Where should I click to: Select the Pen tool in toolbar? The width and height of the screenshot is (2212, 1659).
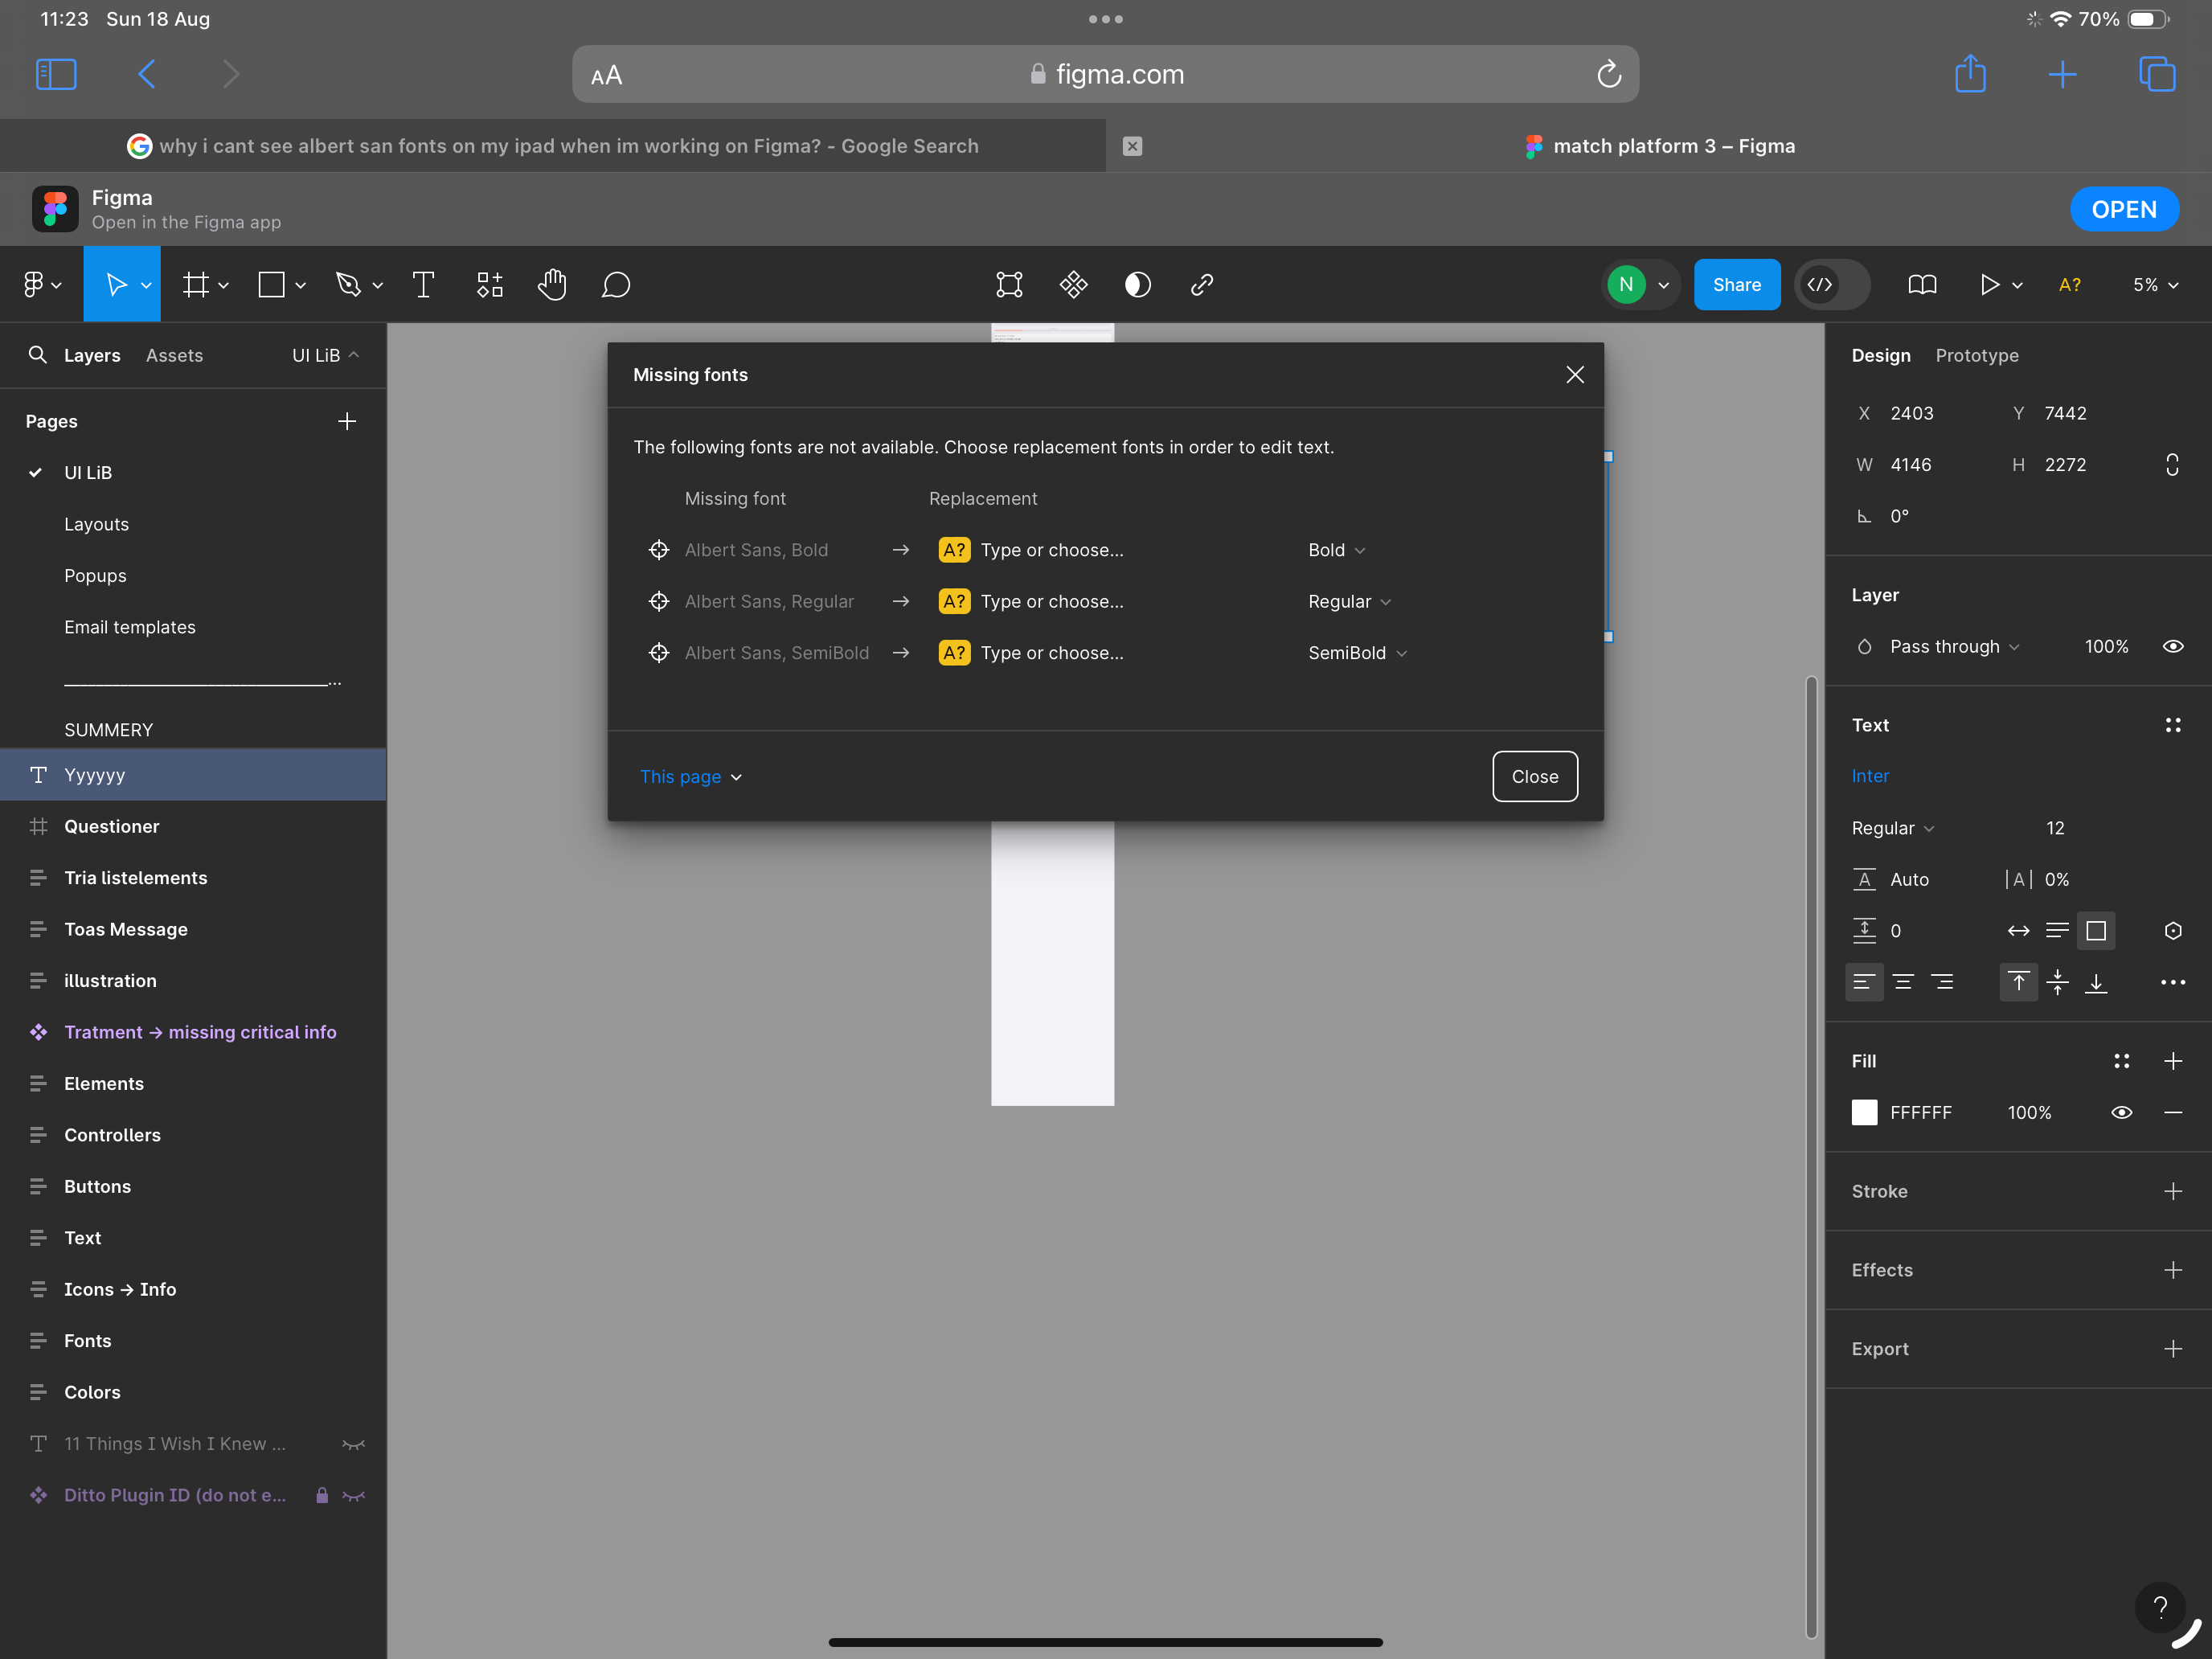coord(346,284)
